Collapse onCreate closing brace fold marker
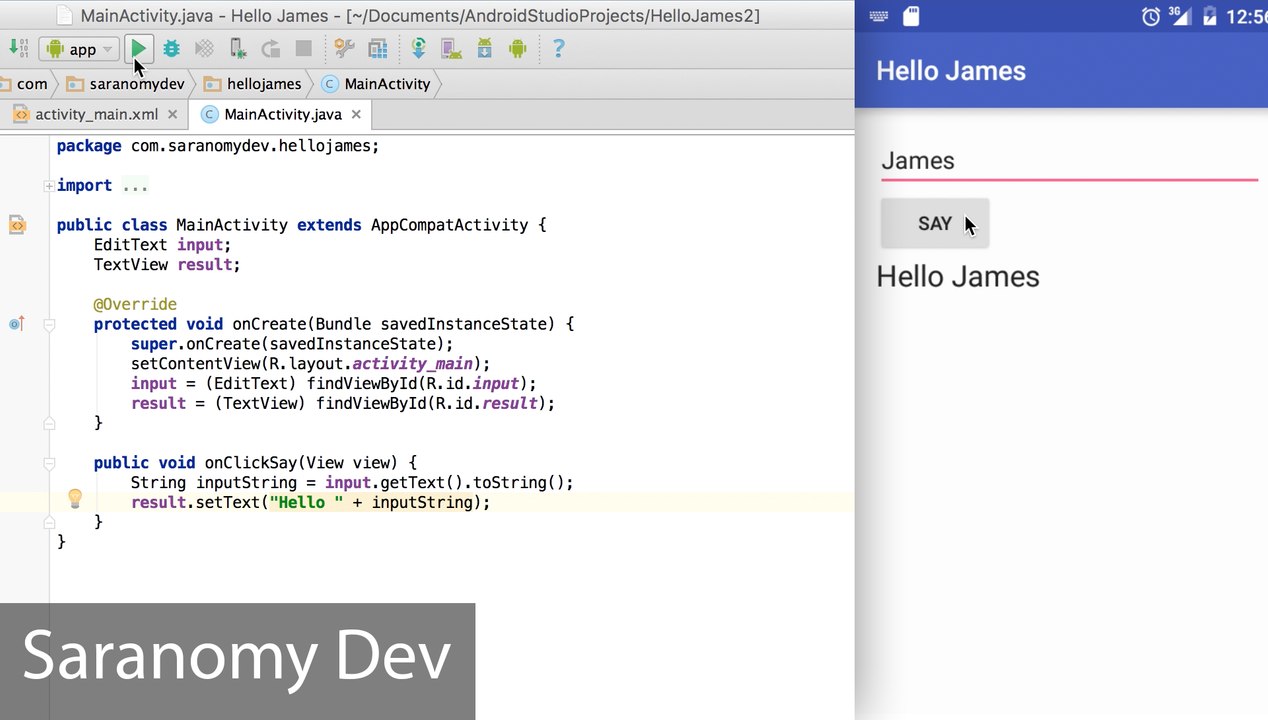Viewport: 1268px width, 720px height. pyautogui.click(x=49, y=423)
